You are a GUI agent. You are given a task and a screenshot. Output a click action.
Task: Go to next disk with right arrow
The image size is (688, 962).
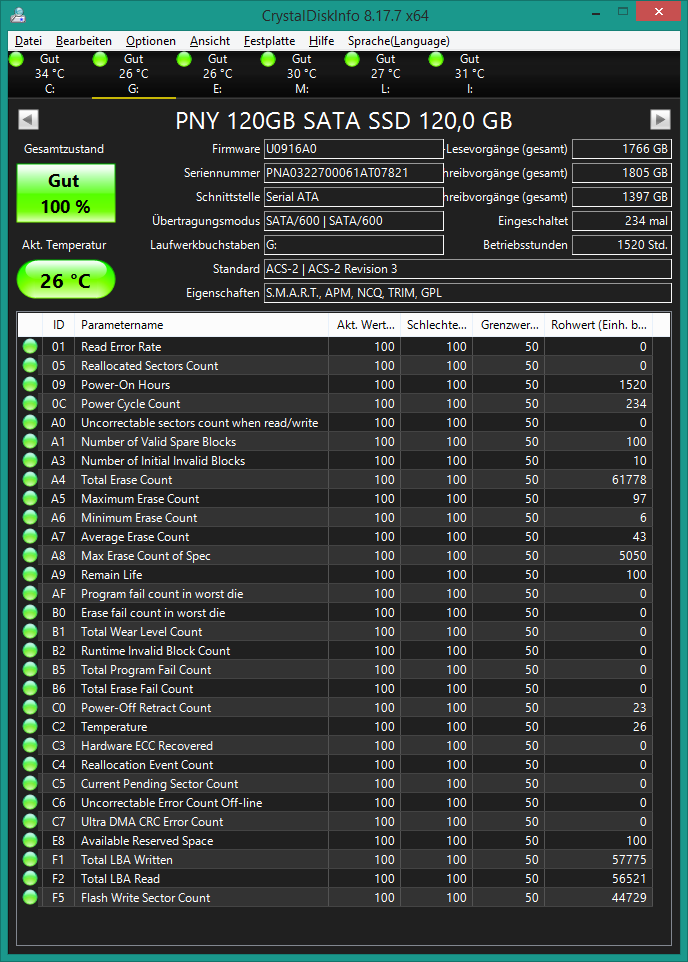click(x=660, y=119)
